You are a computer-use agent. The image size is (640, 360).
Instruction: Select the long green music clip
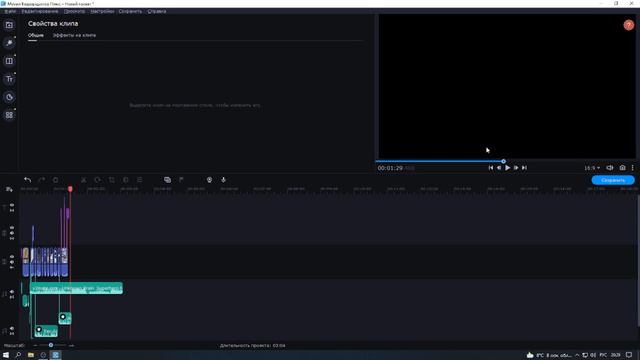76,288
